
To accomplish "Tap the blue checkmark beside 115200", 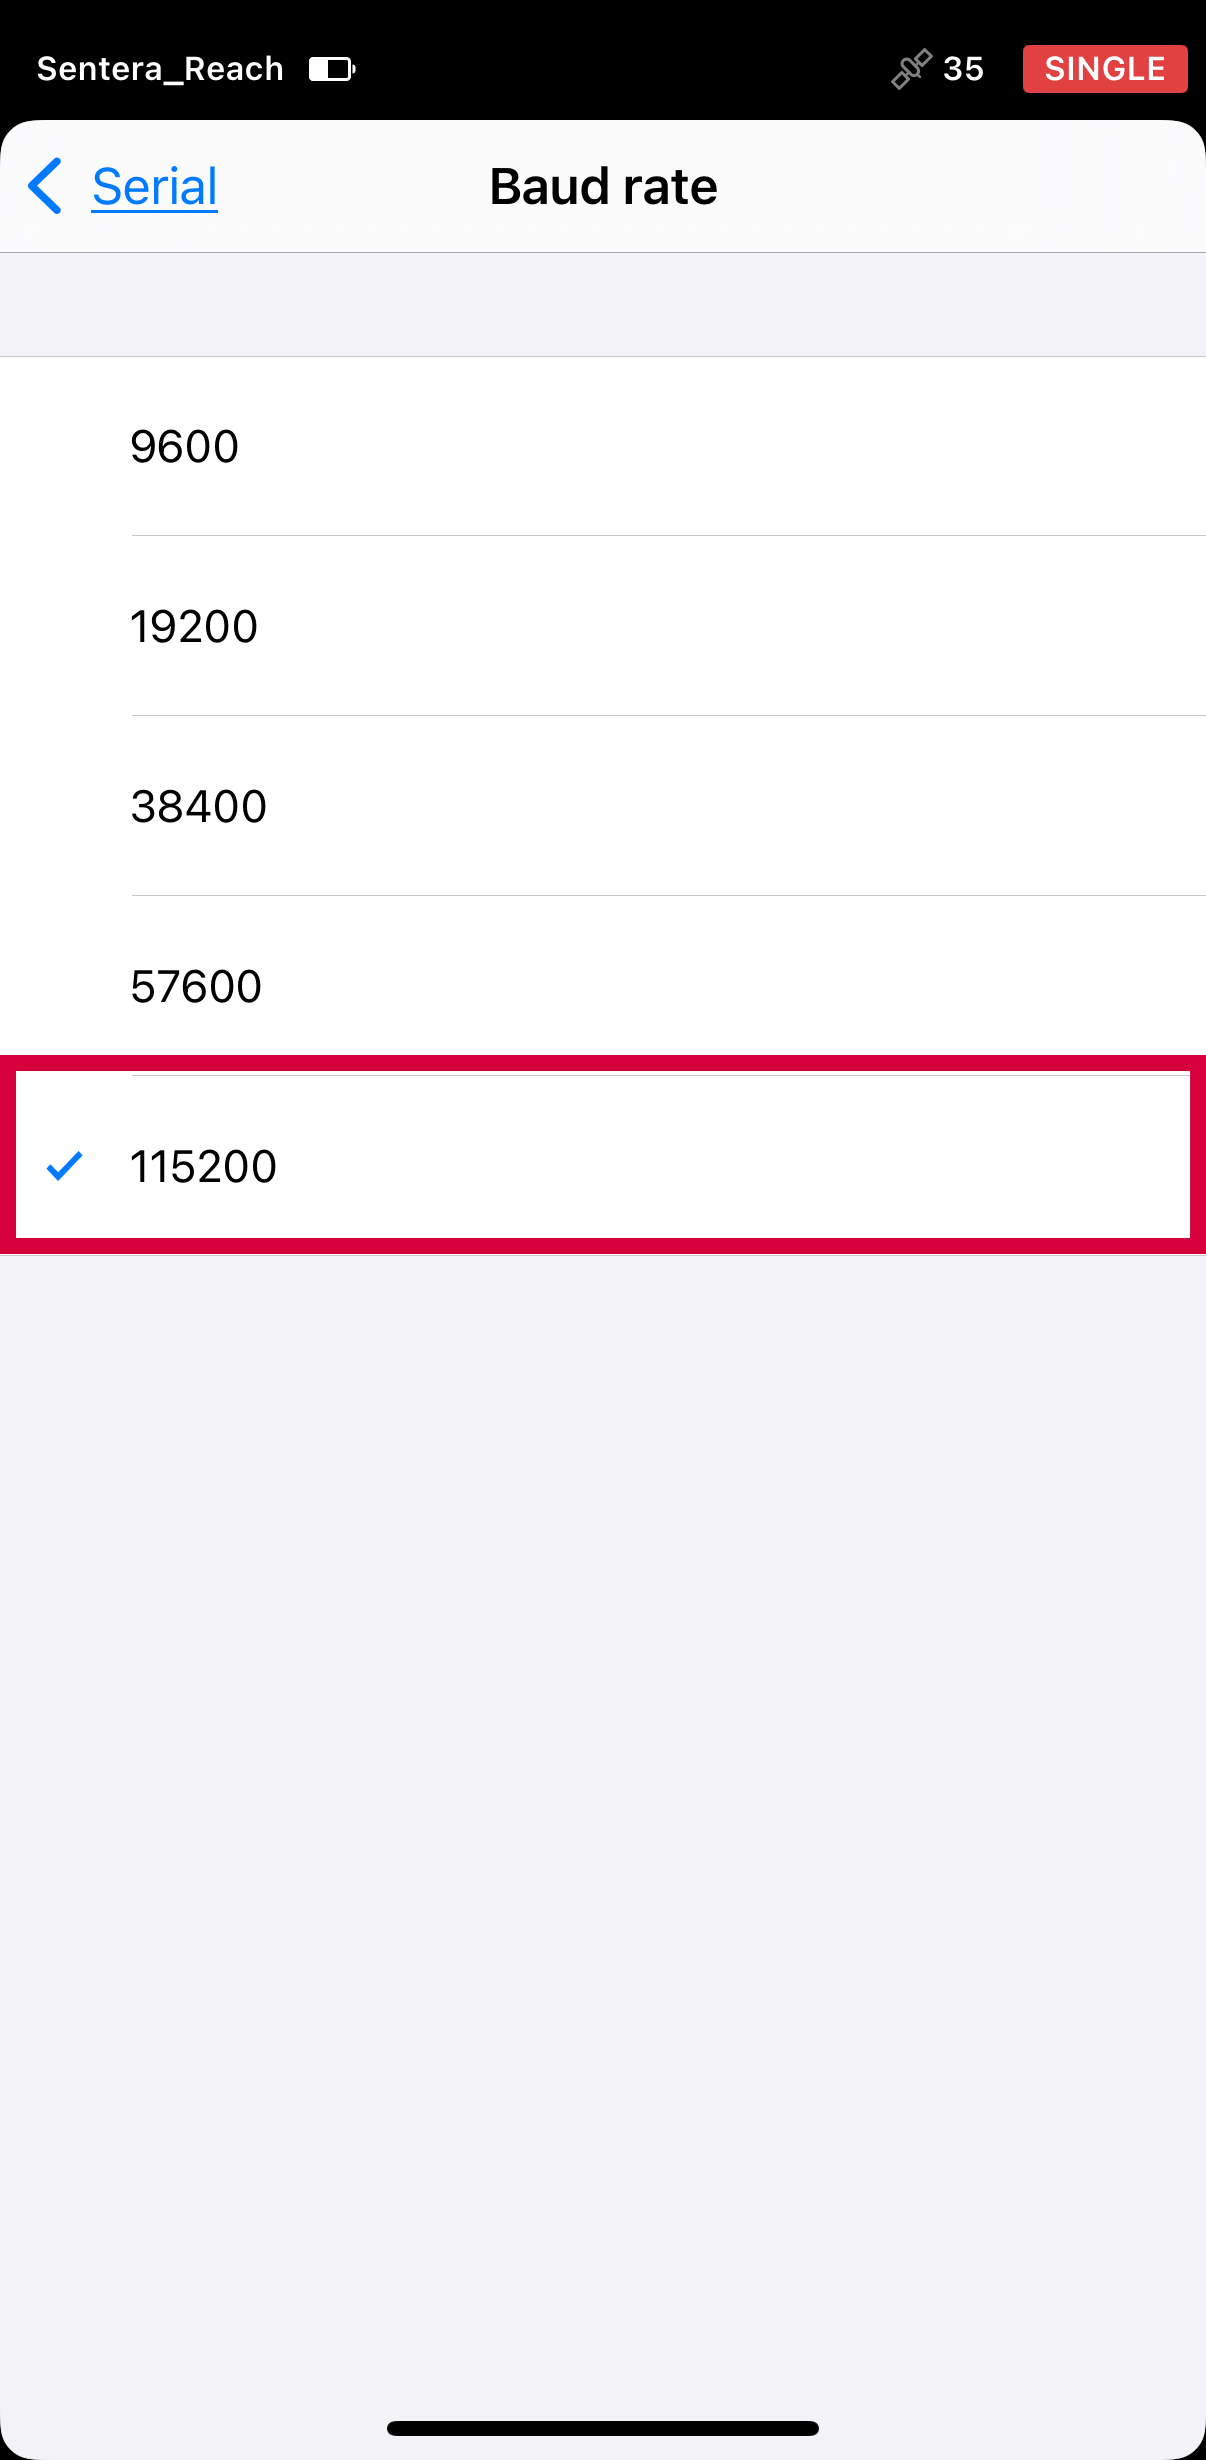I will [x=65, y=1166].
